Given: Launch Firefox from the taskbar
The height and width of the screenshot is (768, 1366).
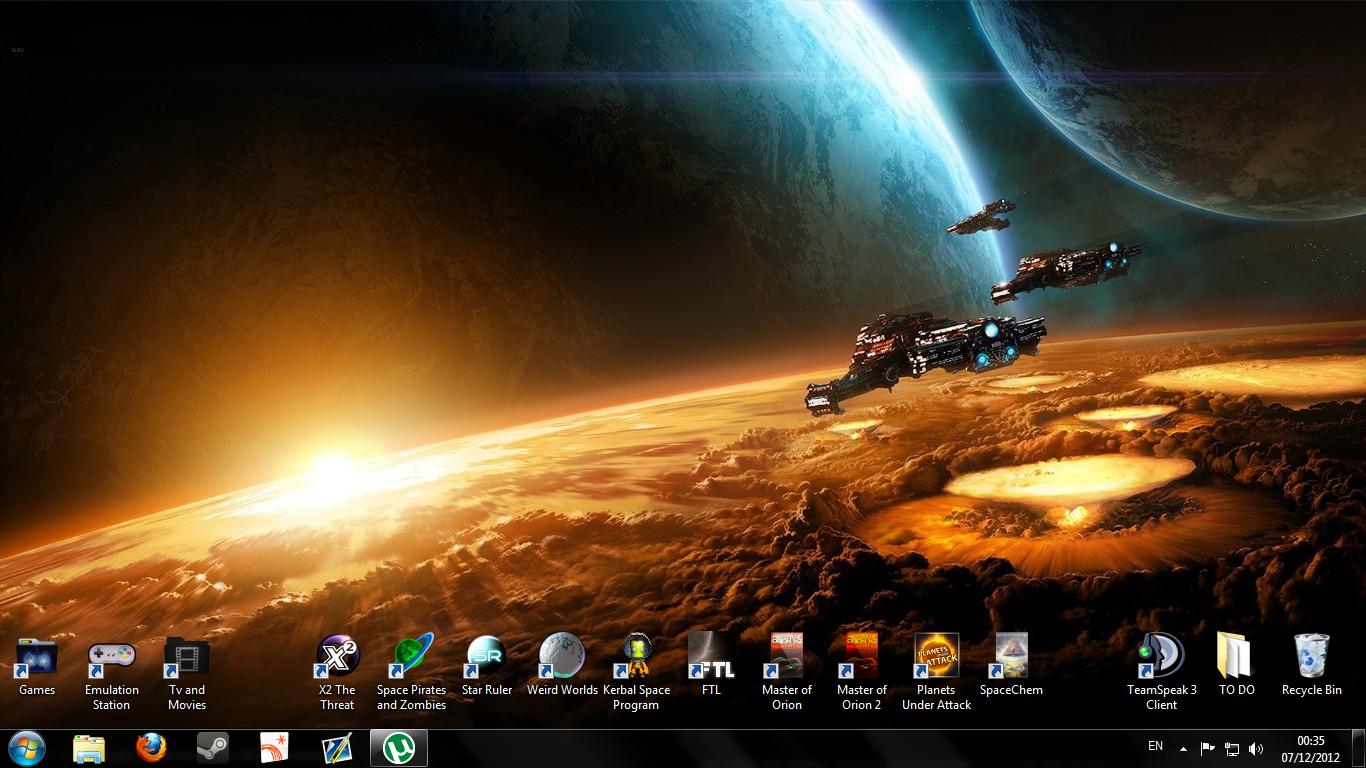Looking at the screenshot, I should click(151, 748).
